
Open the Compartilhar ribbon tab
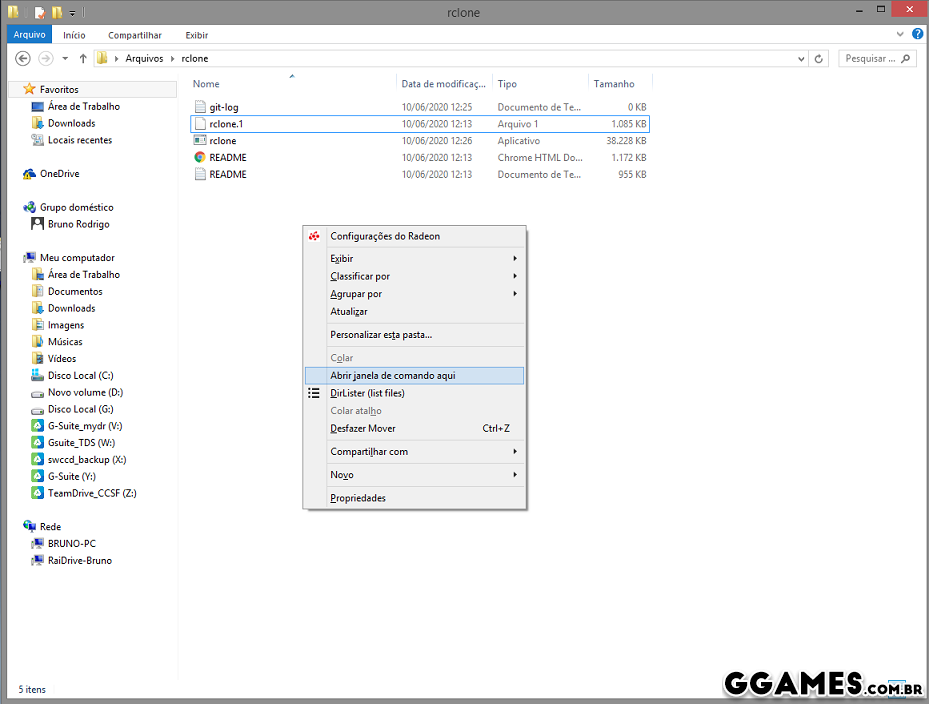(134, 35)
